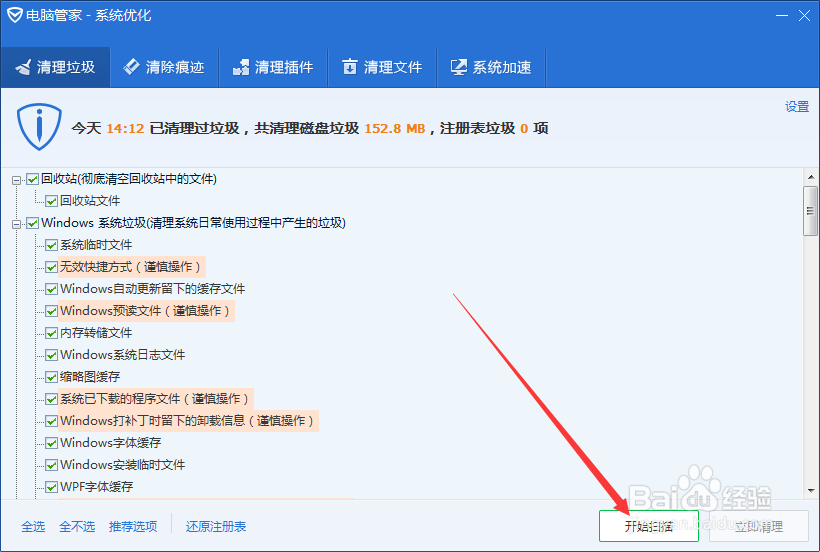Switch to the 系统加速 tab

point(491,67)
